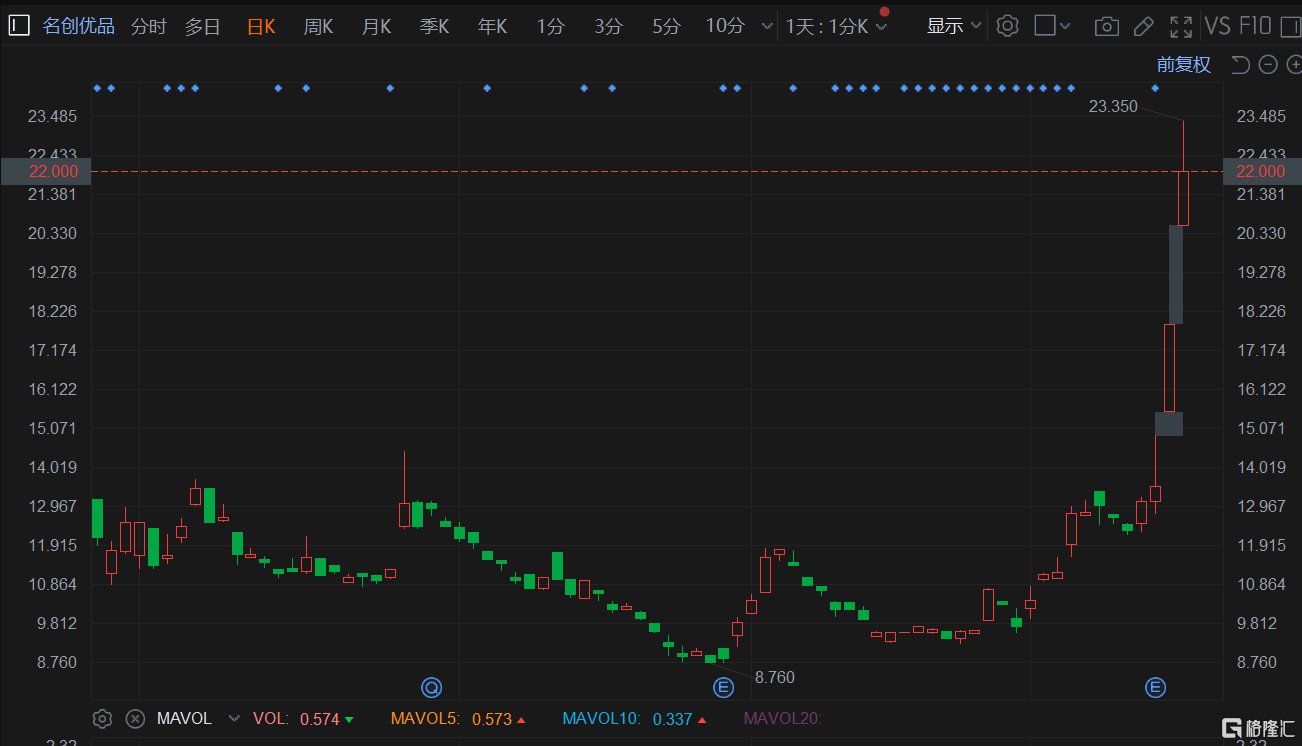Remove the MAVOL indicator via the X icon
1302x746 pixels.
[x=135, y=718]
